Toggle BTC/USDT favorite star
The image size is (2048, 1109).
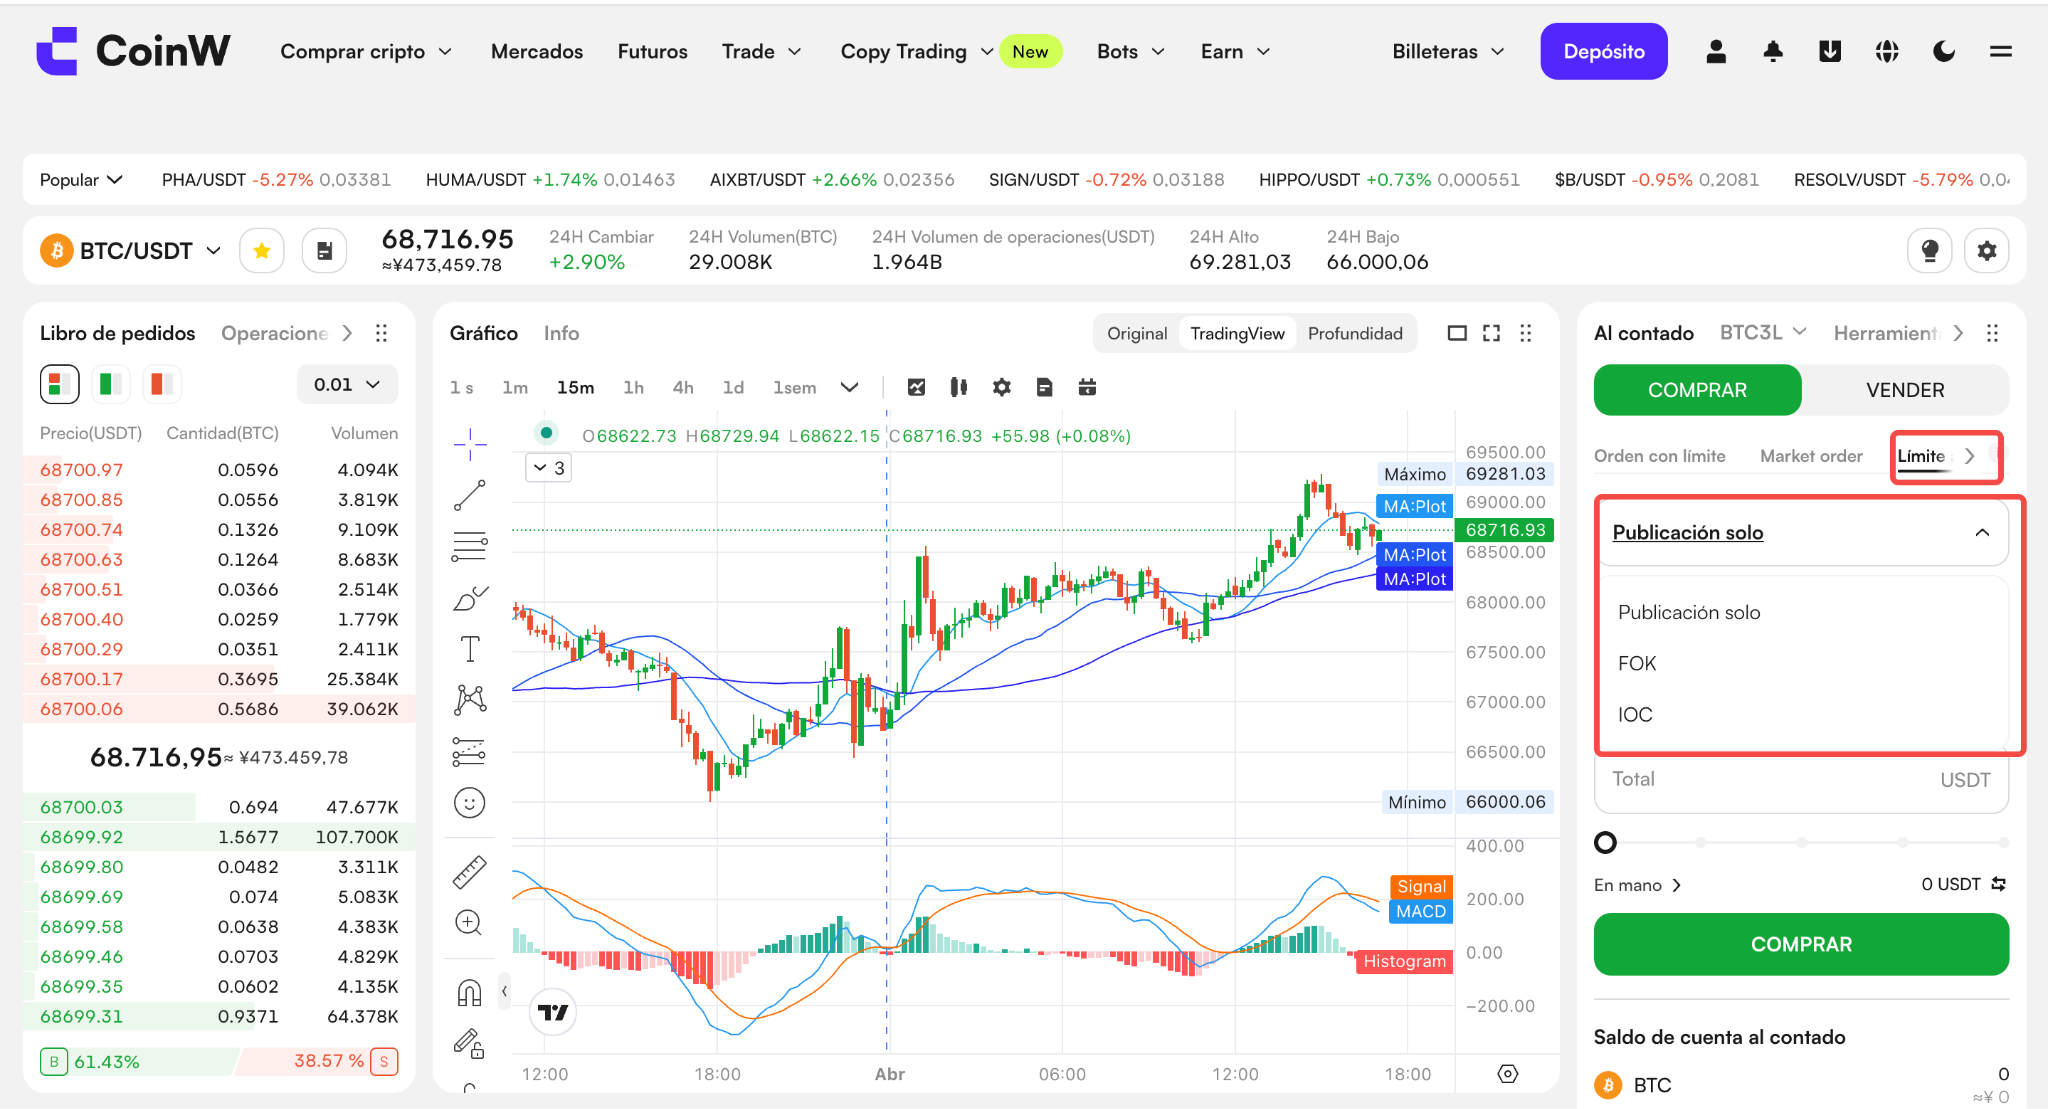(x=262, y=250)
